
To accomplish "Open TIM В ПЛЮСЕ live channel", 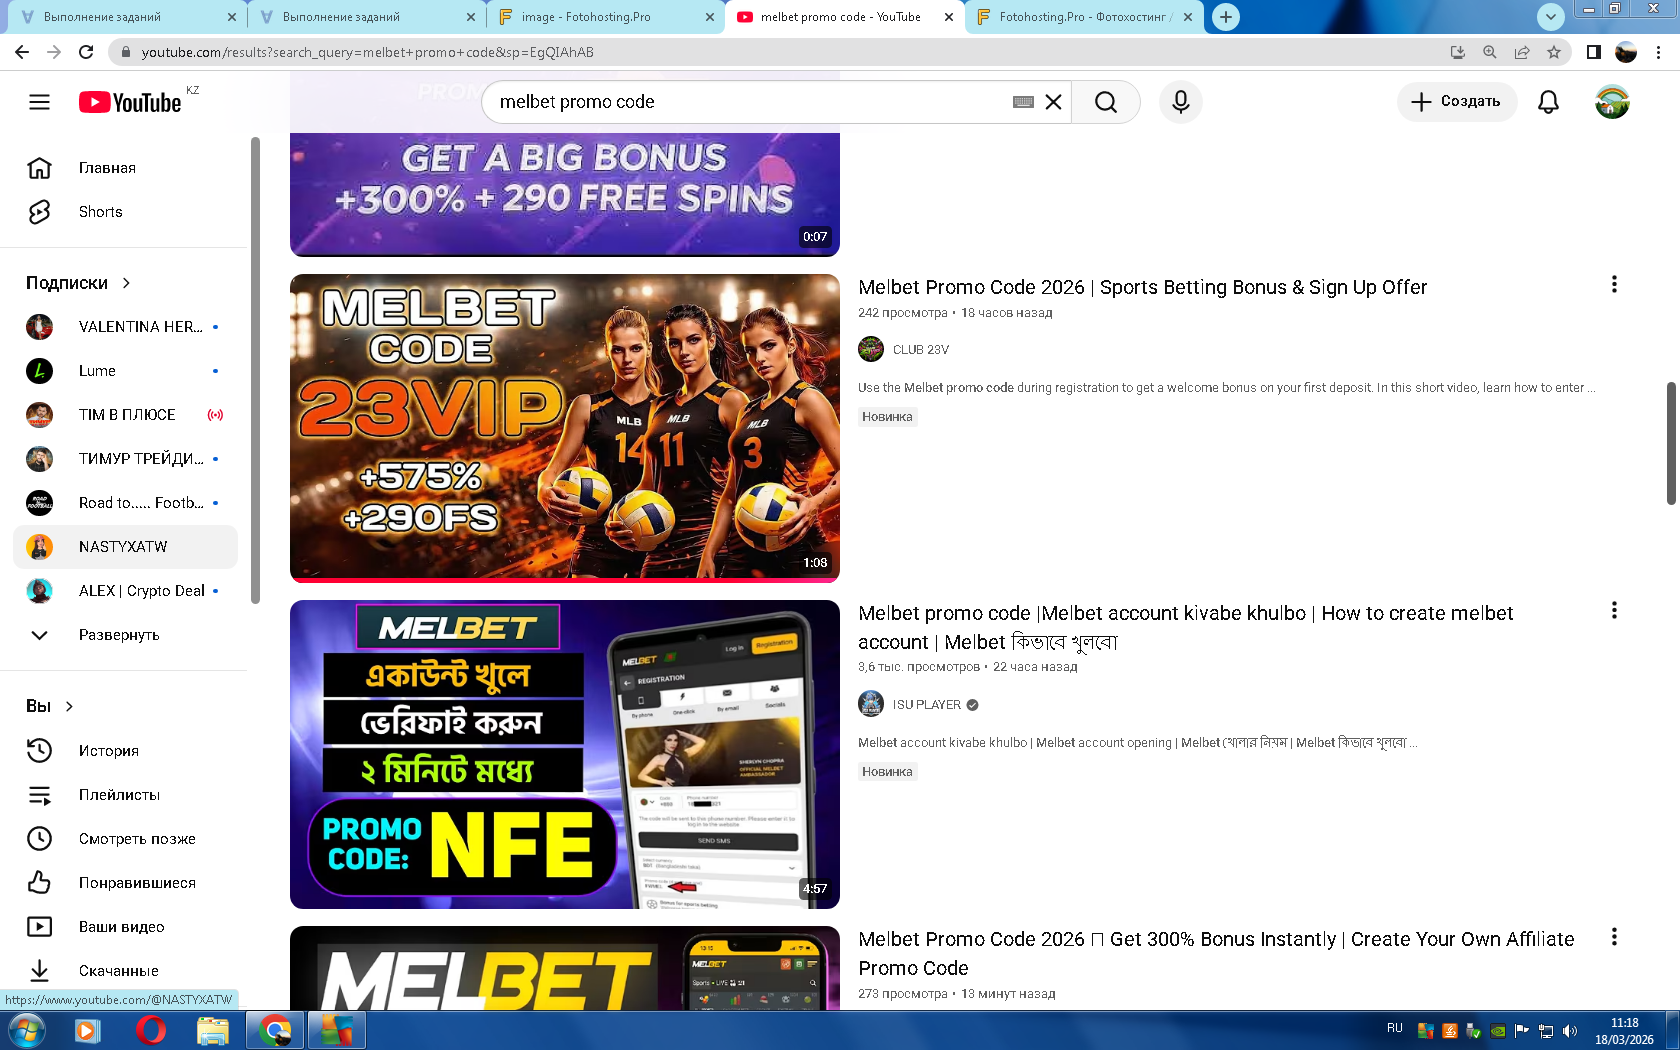I will pyautogui.click(x=125, y=415).
